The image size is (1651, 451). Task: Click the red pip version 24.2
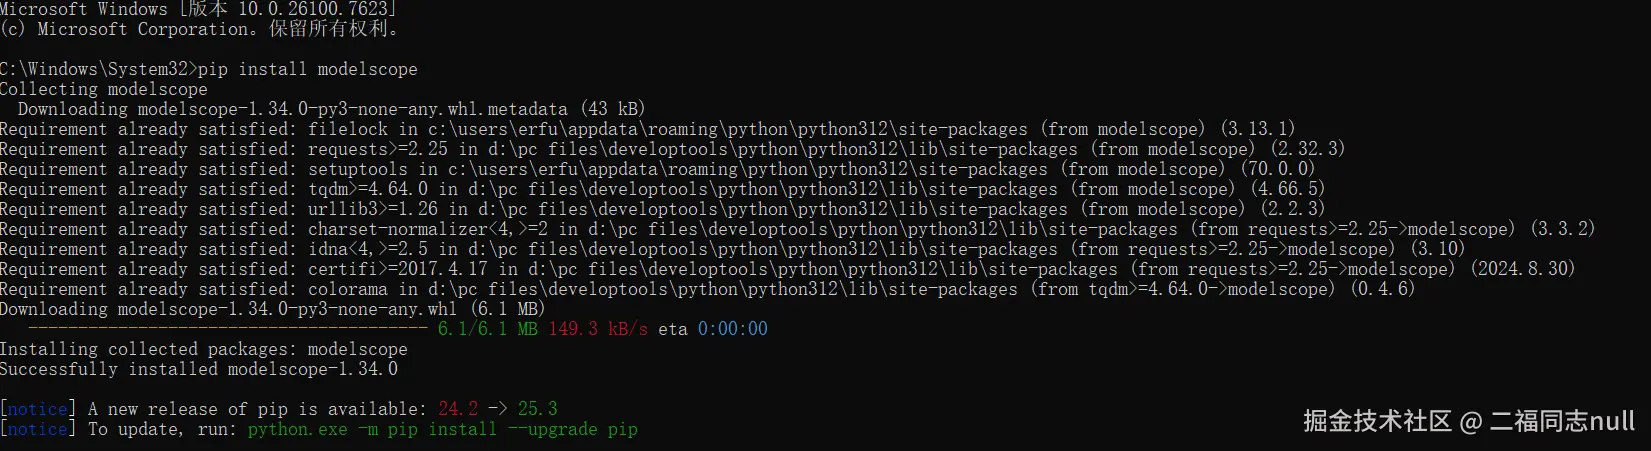[458, 409]
